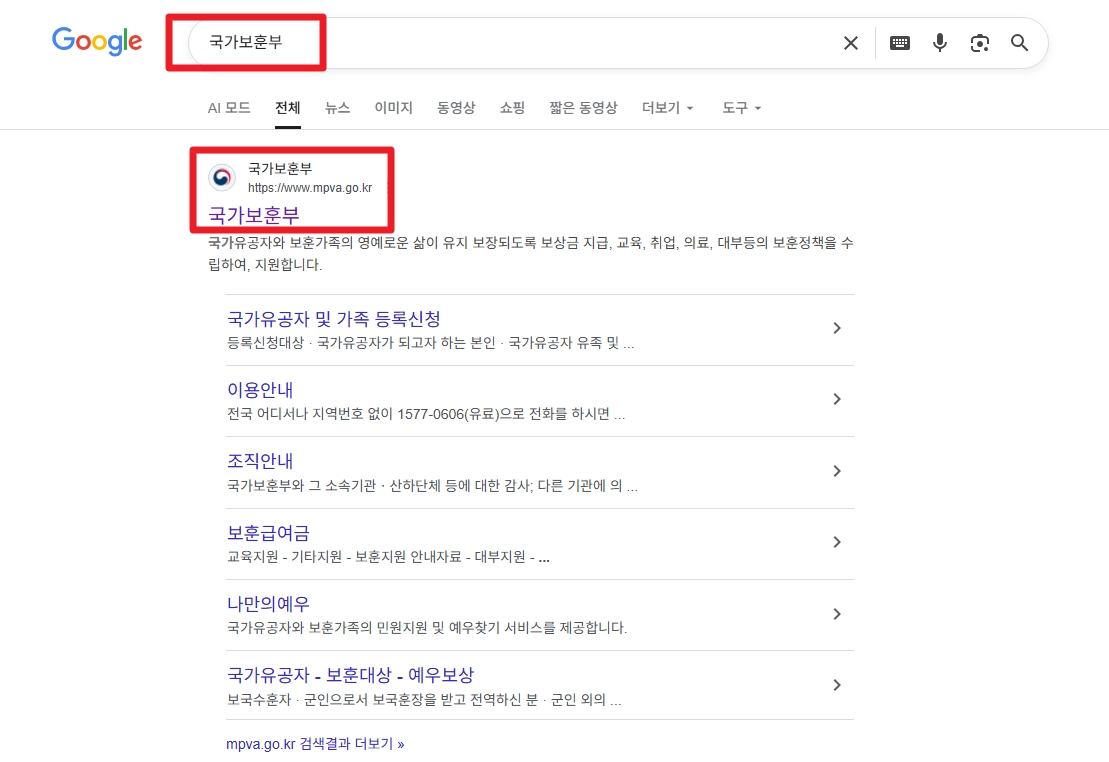
Task: Switch to the 뉴스 tab
Action: point(337,108)
